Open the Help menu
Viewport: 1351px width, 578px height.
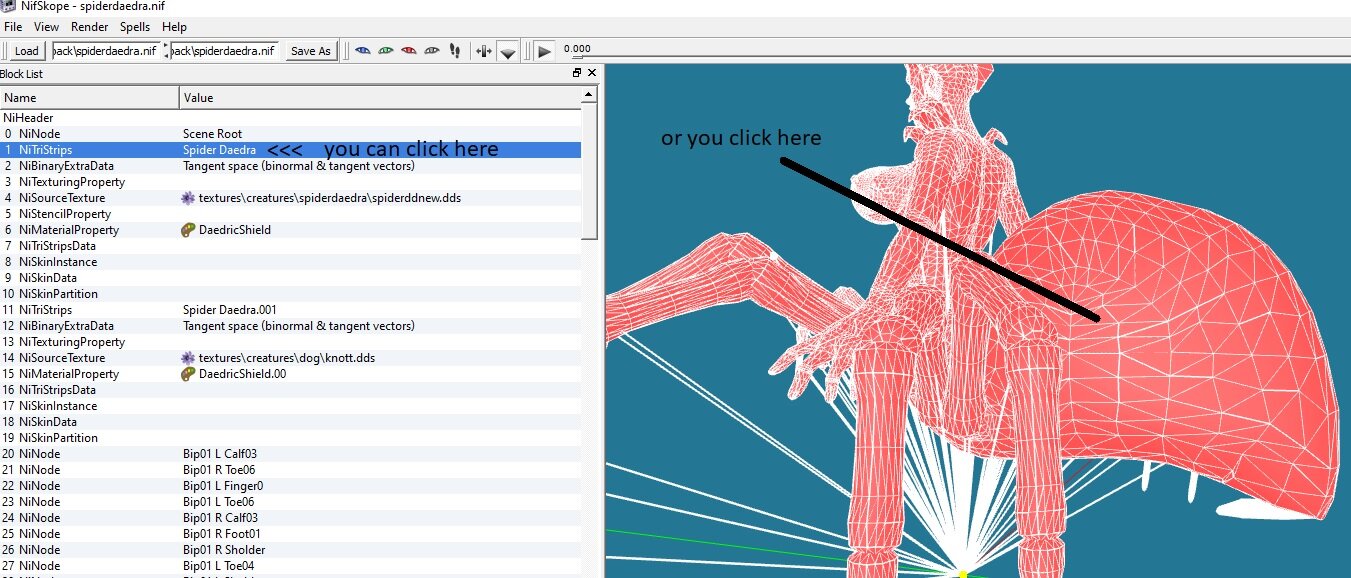click(174, 27)
